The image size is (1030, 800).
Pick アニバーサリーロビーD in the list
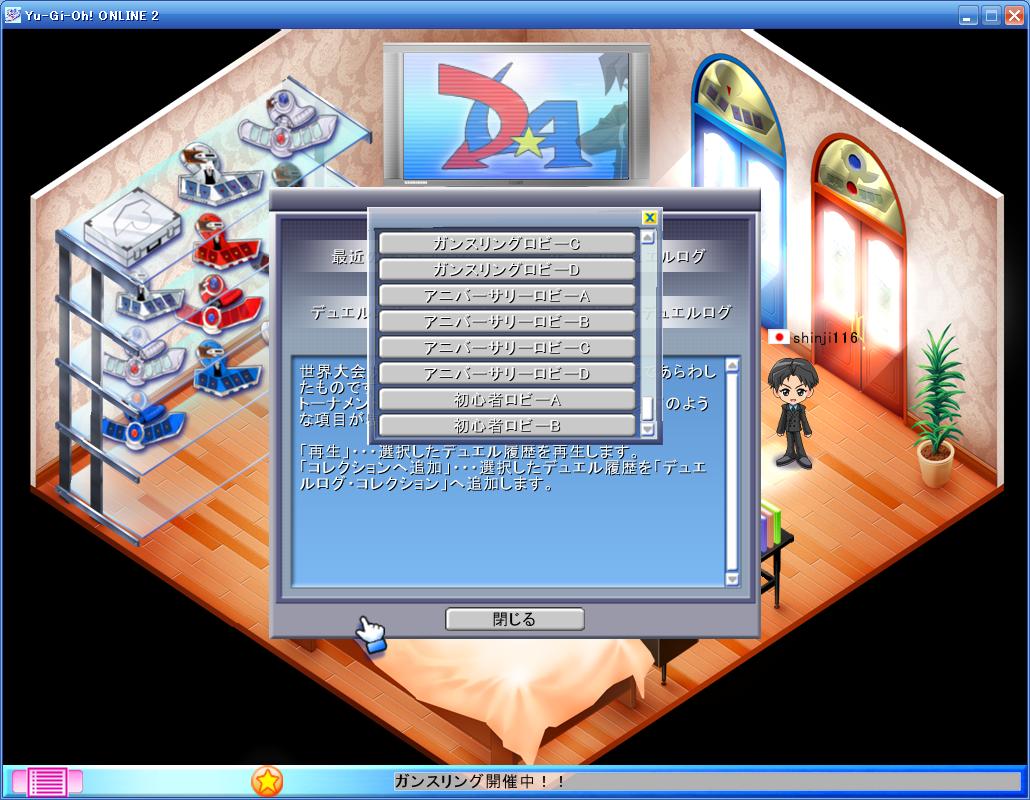pyautogui.click(x=507, y=374)
